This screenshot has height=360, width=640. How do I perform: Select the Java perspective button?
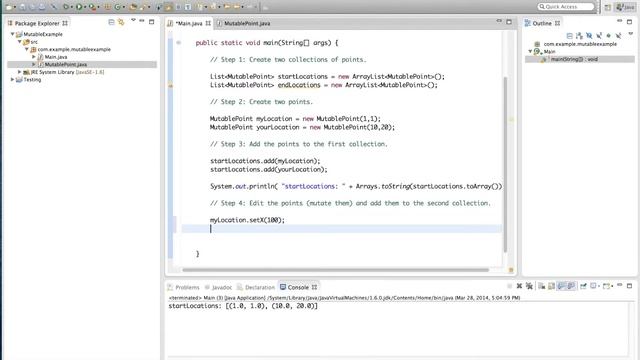coord(625,7)
